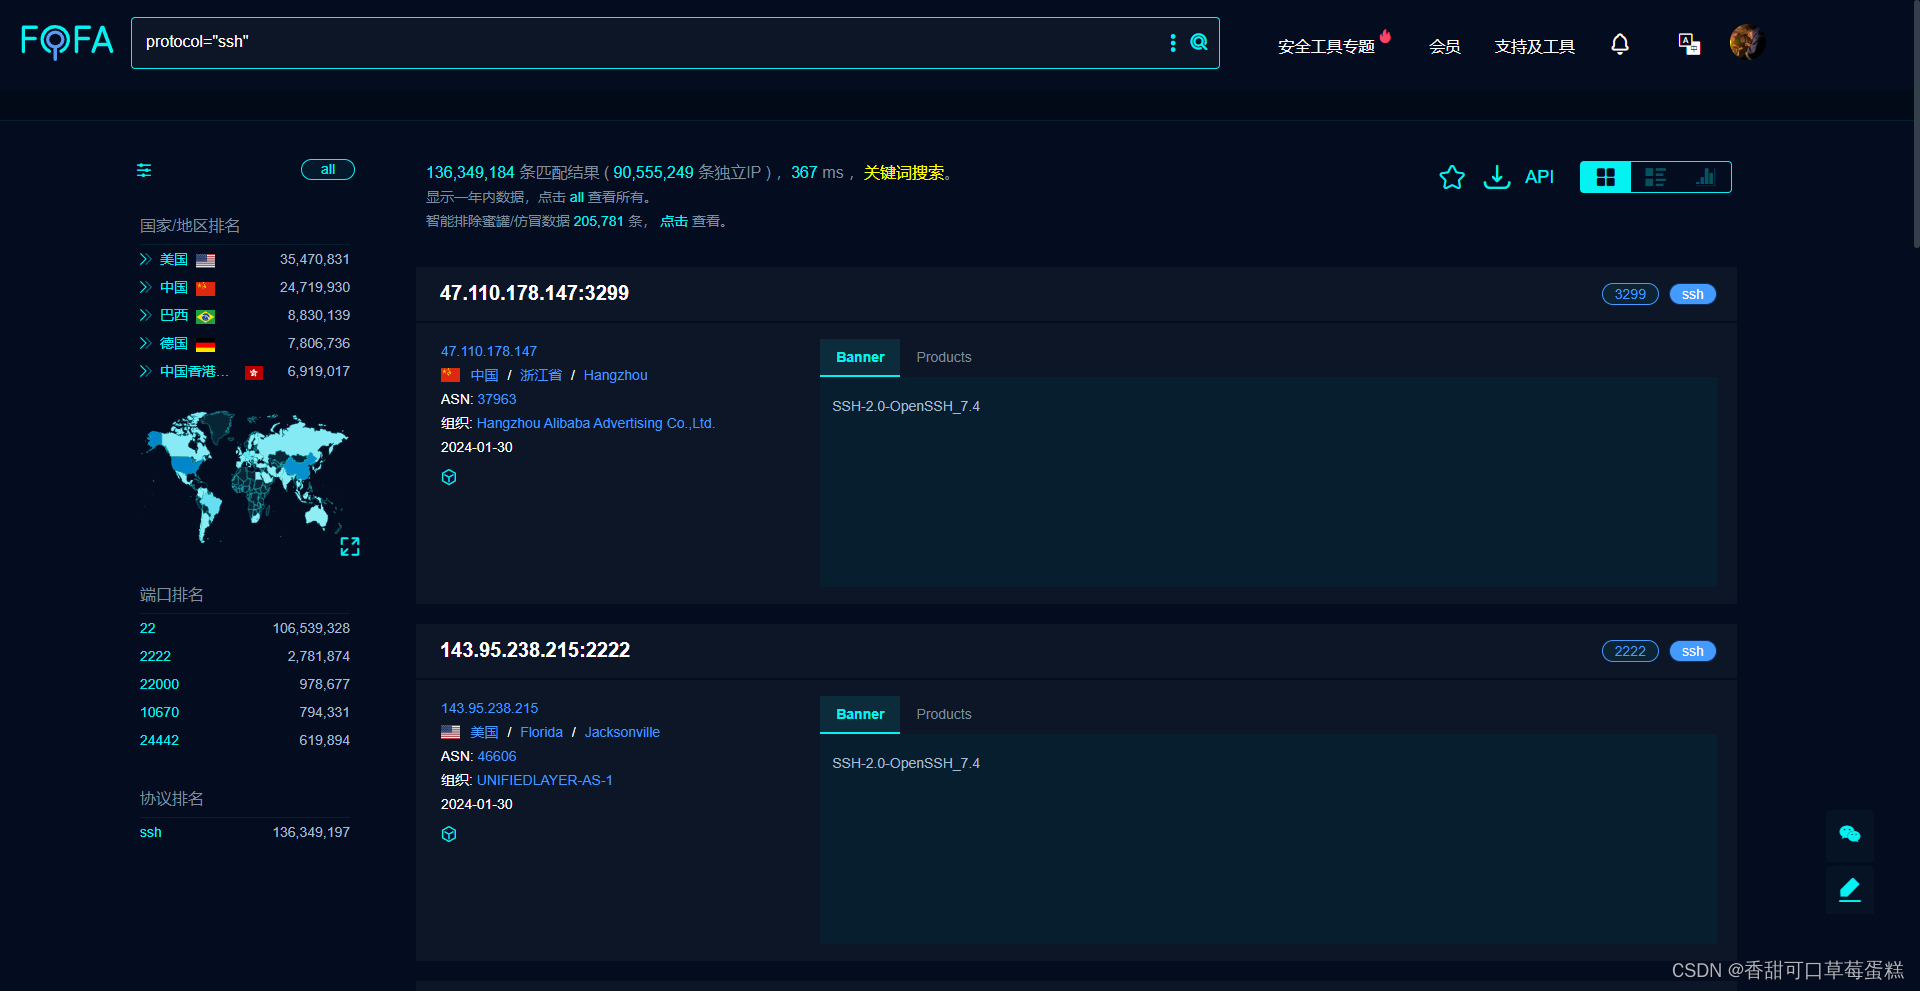The image size is (1920, 991).
Task: Click Hangzhou Alibaba Advertising organization link
Action: [595, 423]
